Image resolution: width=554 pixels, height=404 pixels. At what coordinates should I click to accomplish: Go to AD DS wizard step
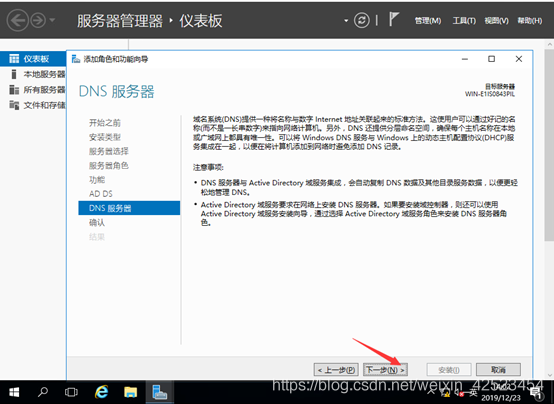coord(101,194)
